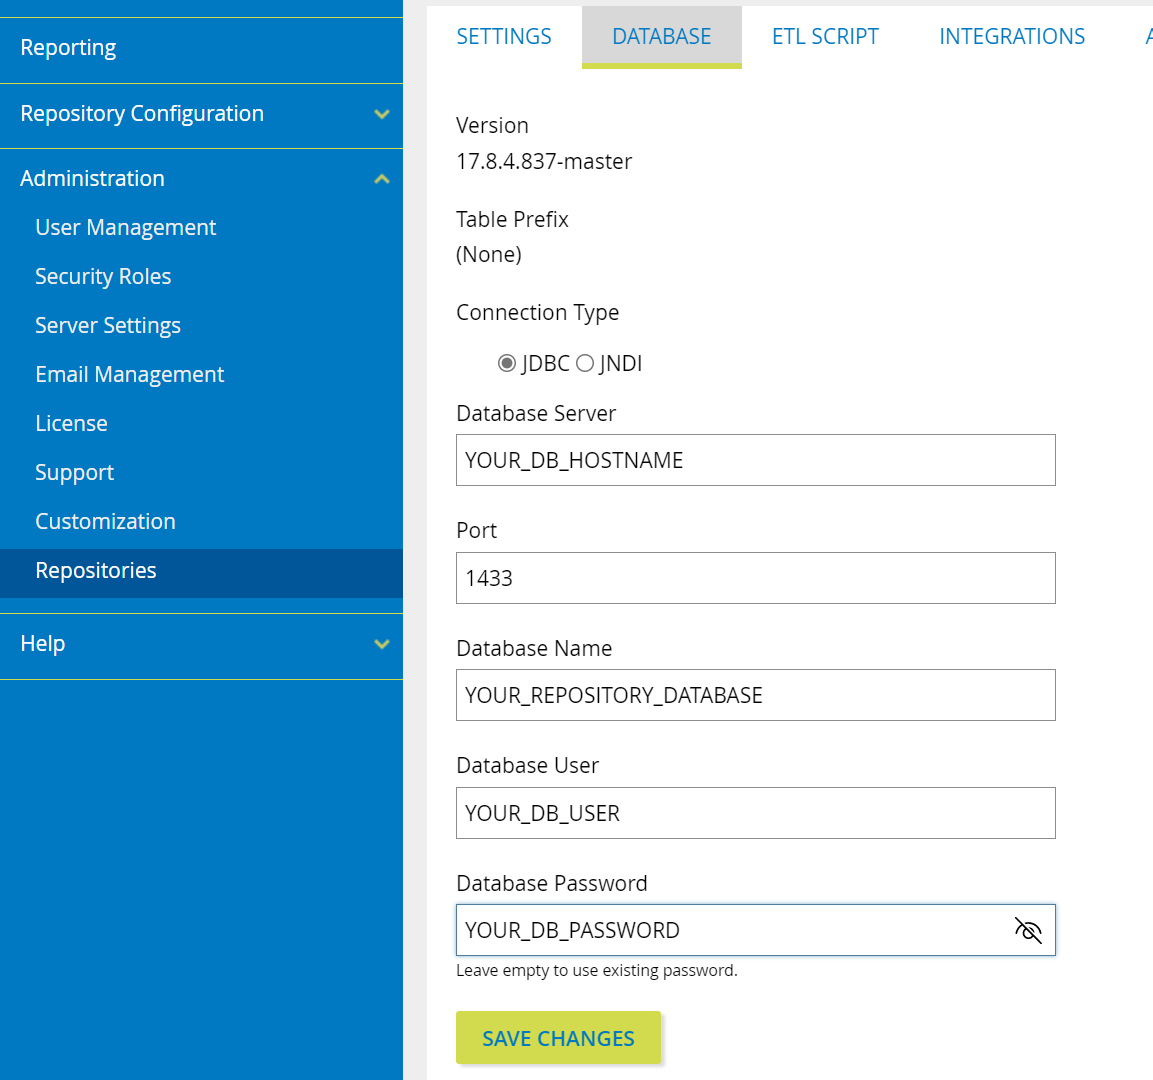Navigate to Server Settings
Viewport: 1153px width, 1080px height.
pos(108,326)
